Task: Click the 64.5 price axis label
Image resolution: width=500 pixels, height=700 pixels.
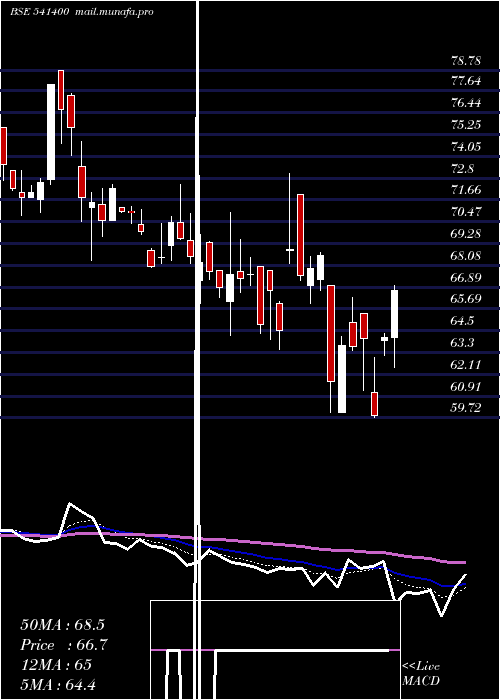Action: pyautogui.click(x=462, y=321)
